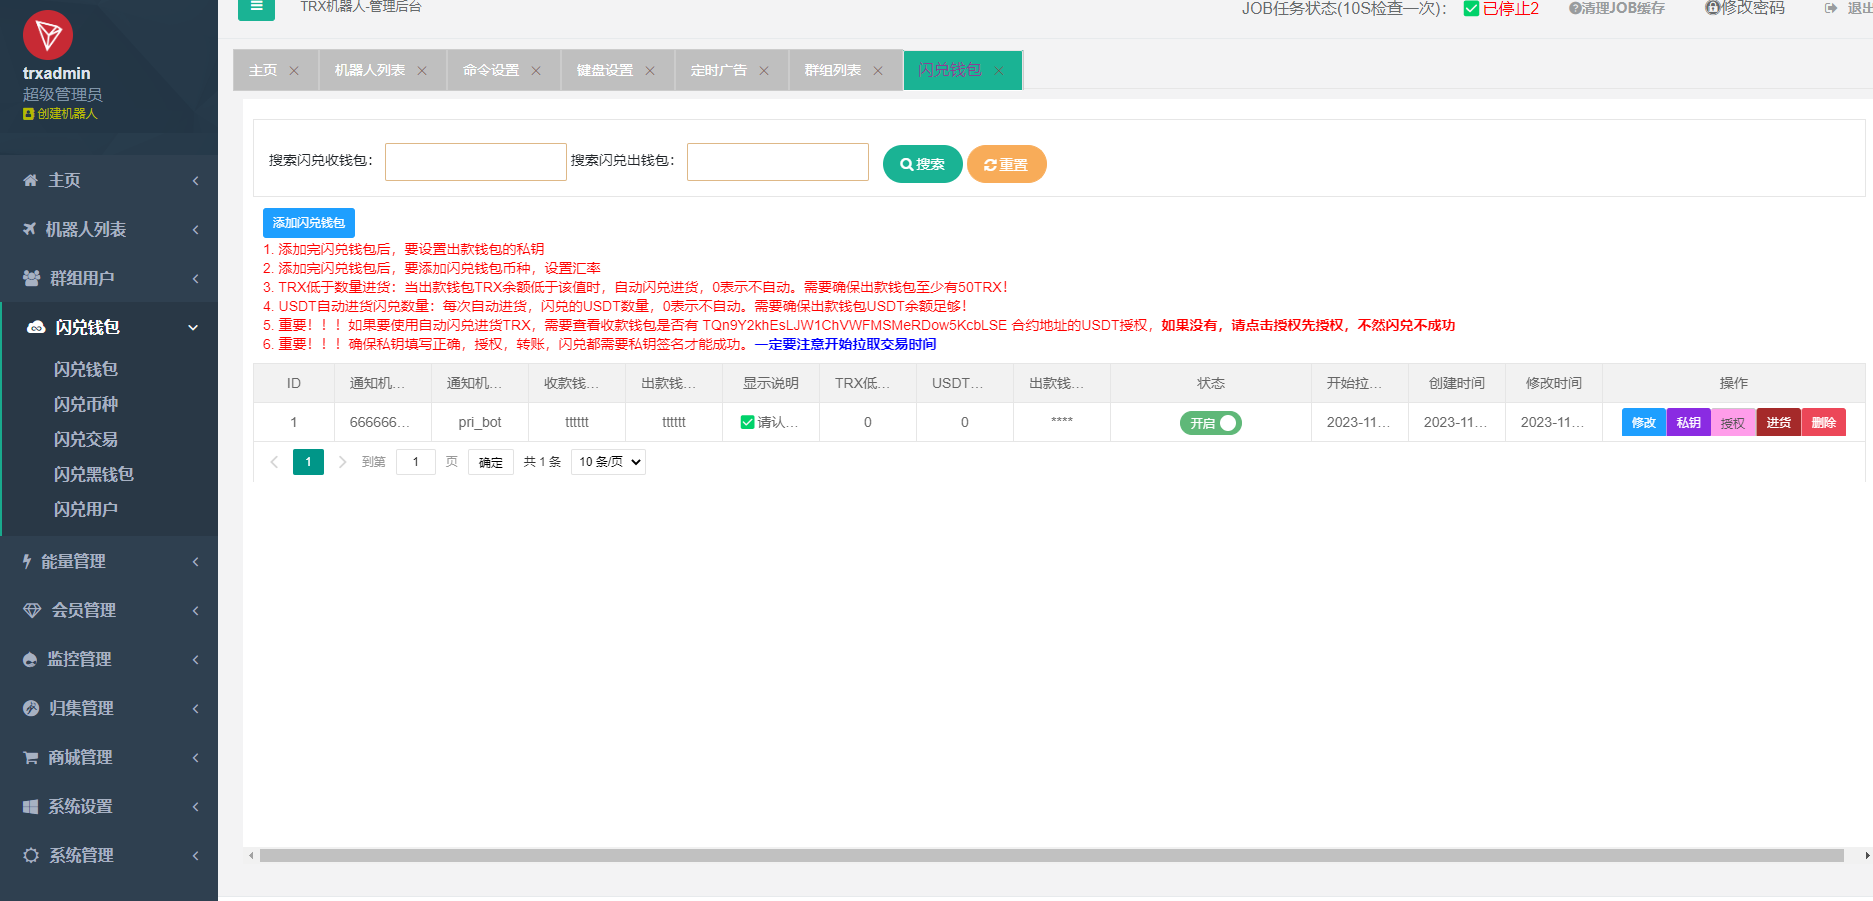This screenshot has width=1873, height=901.
Task: Click the dark red 进货 button
Action: point(1778,423)
